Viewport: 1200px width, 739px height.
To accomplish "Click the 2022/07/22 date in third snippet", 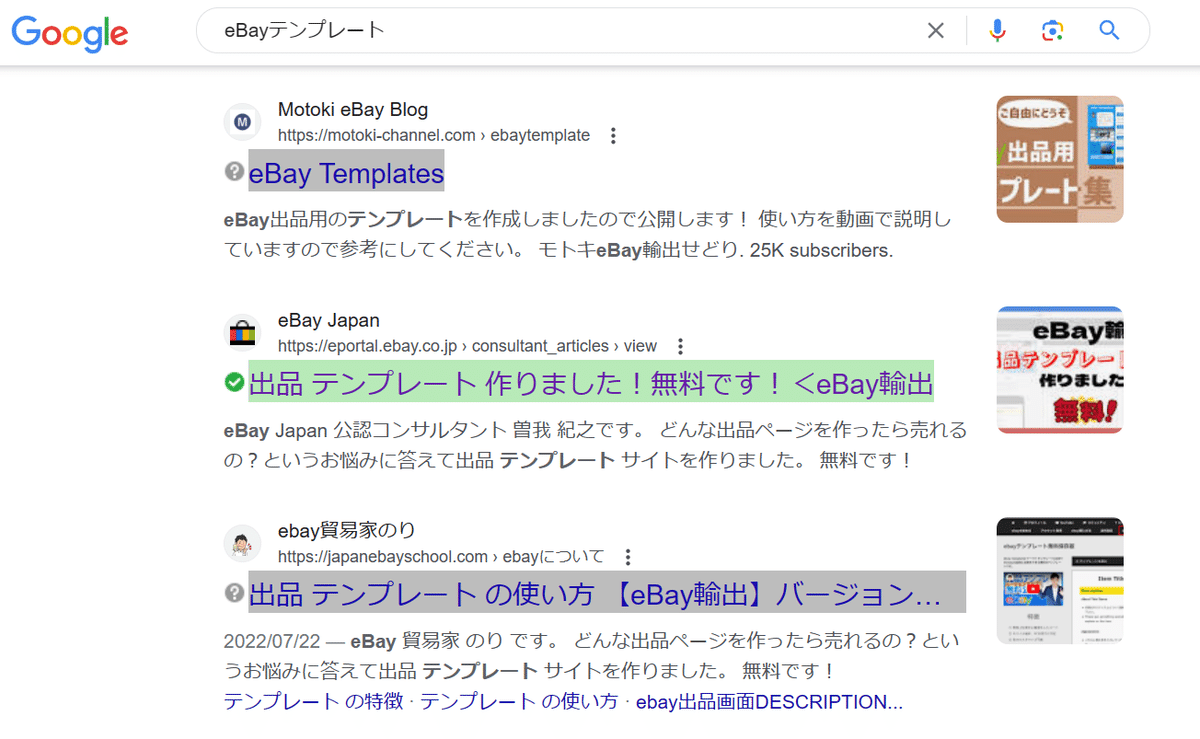I will (272, 642).
